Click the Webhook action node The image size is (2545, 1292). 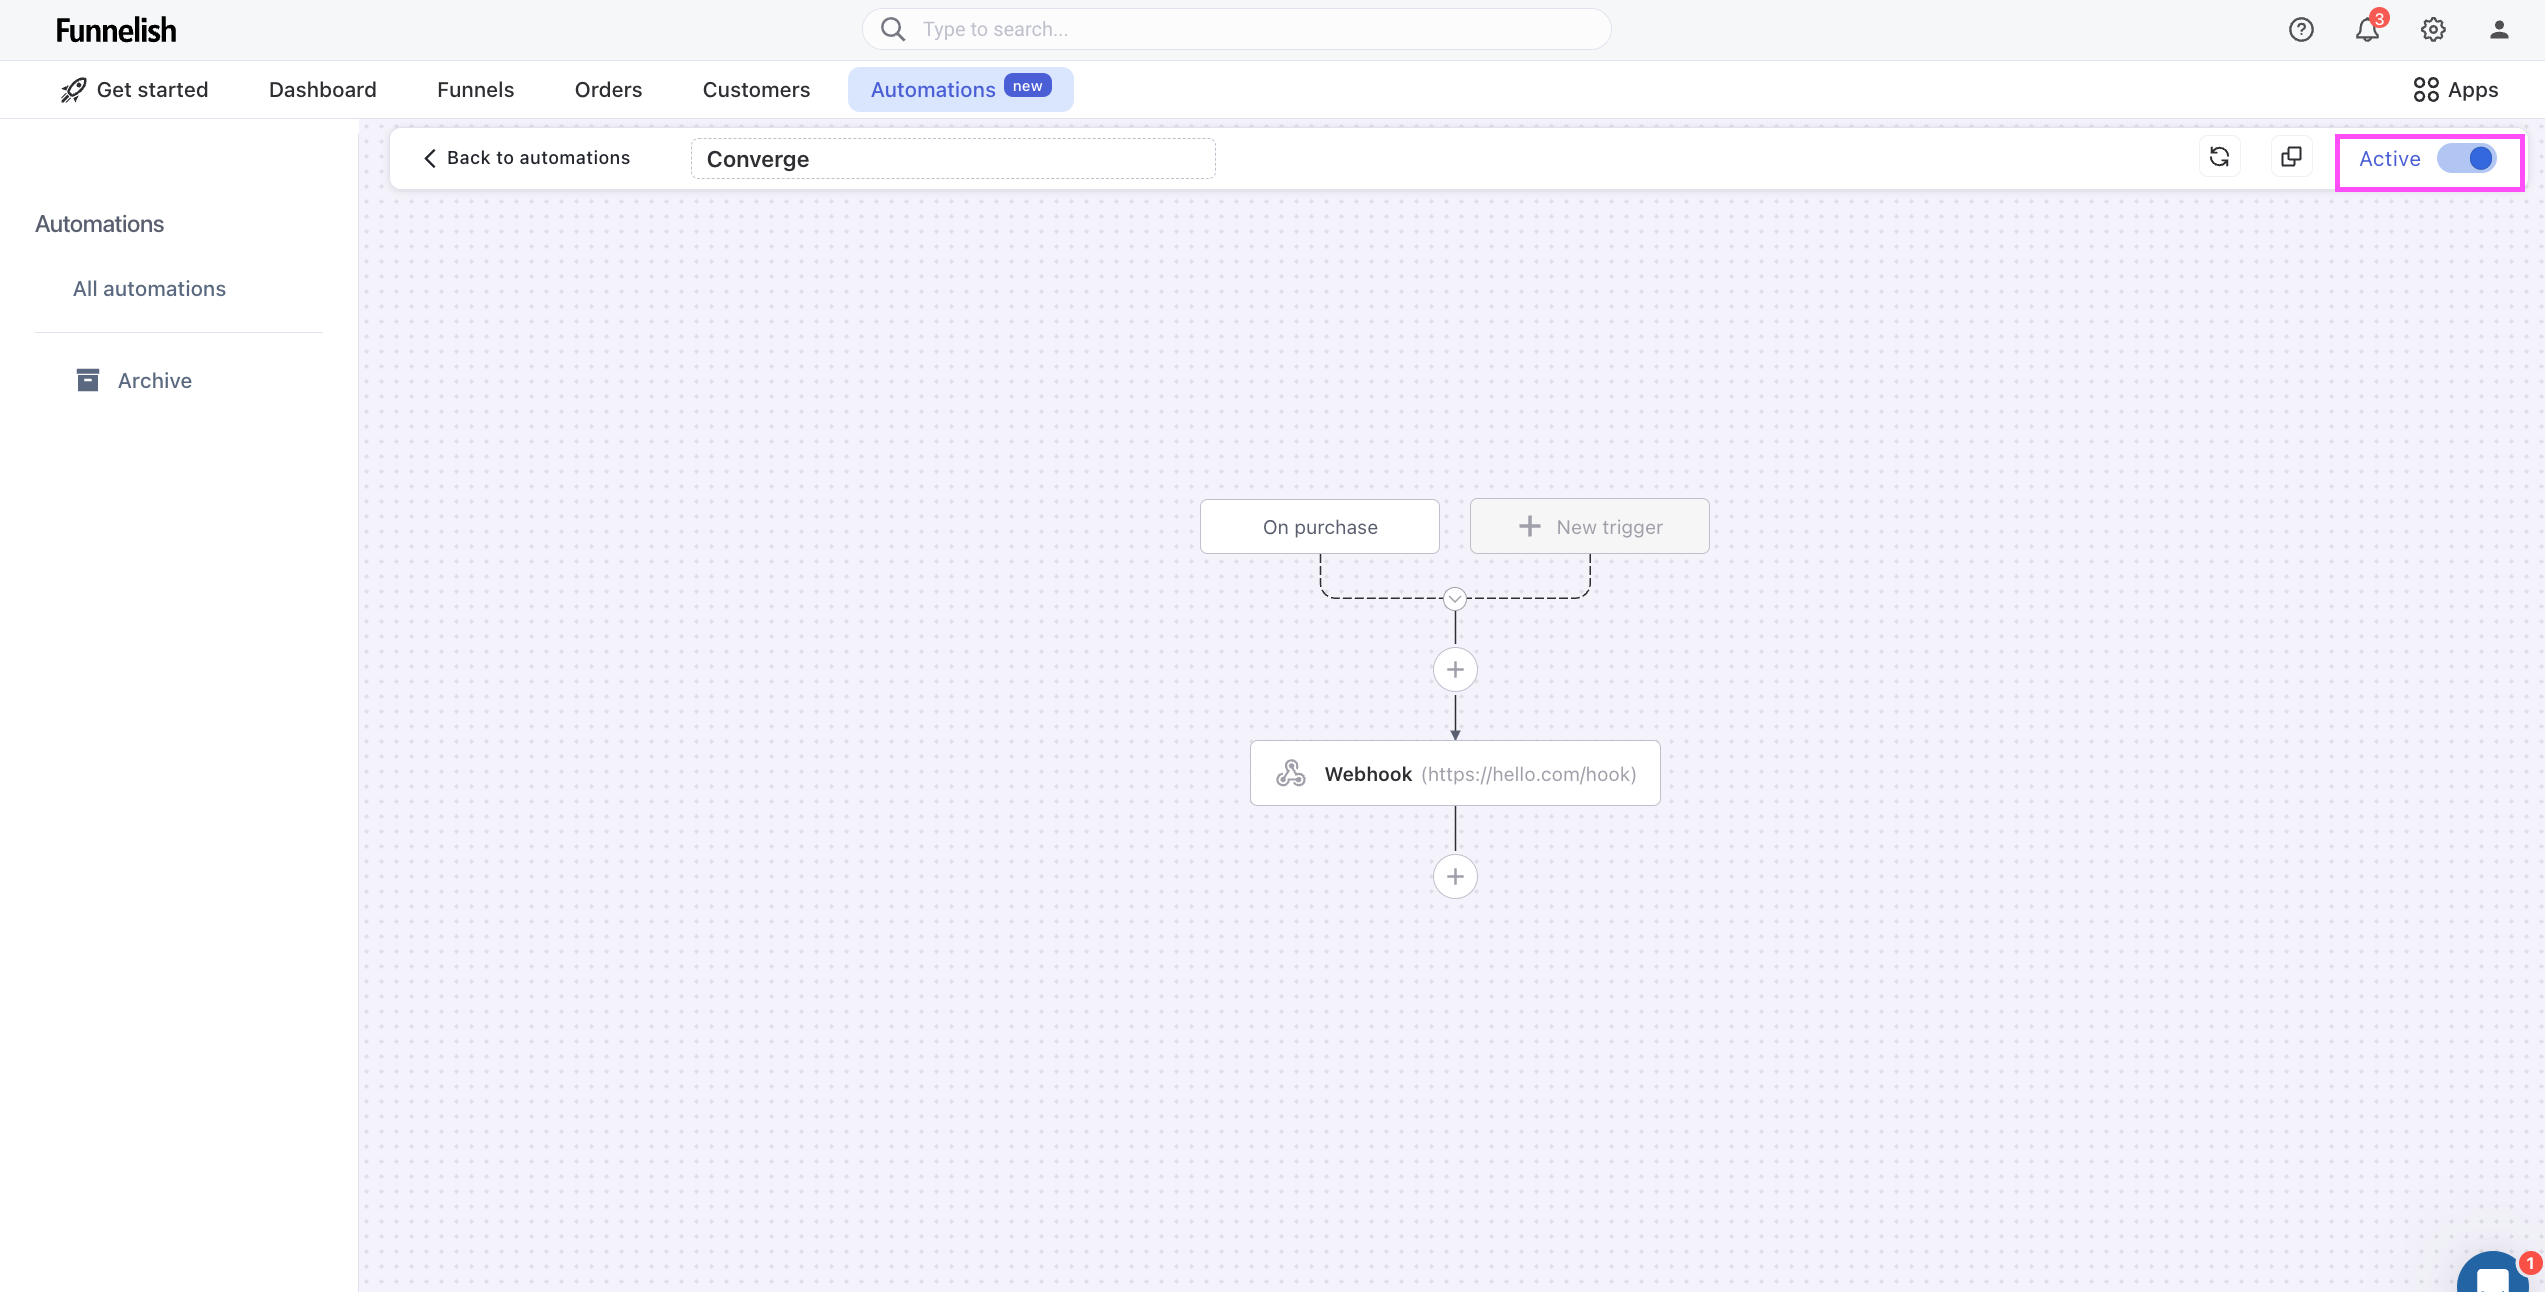[x=1454, y=773]
